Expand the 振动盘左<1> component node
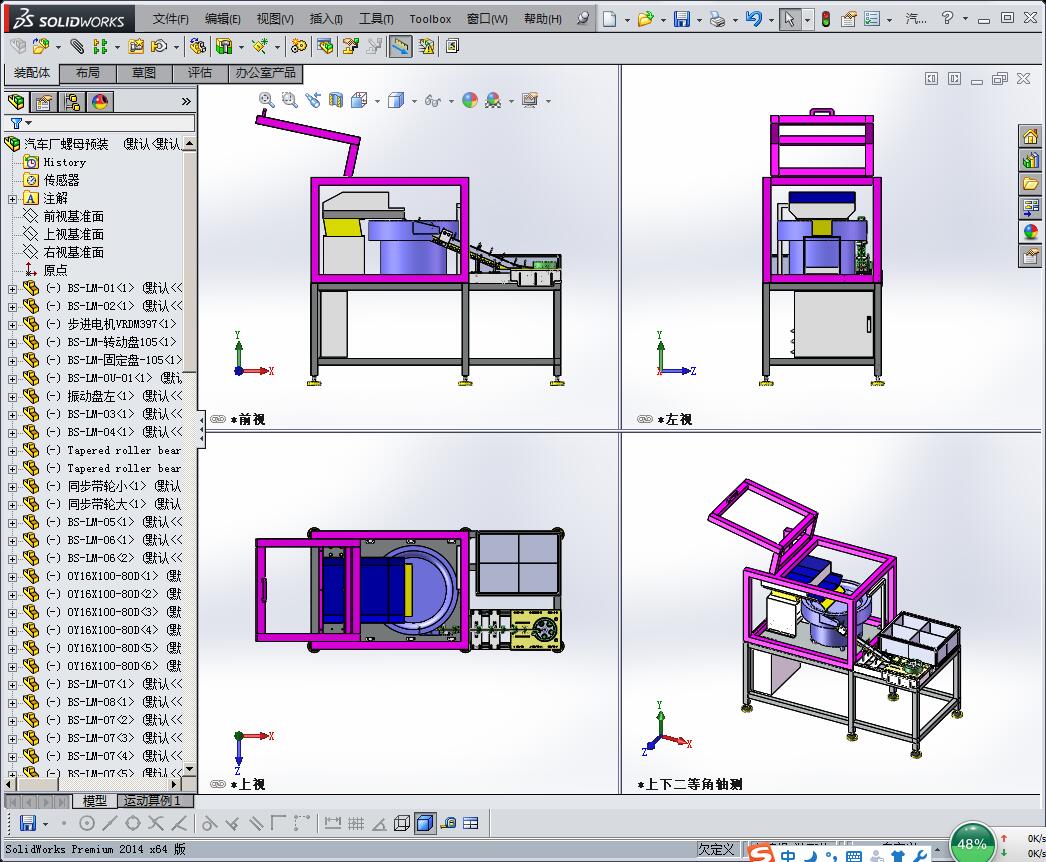The width and height of the screenshot is (1046, 862). [12, 397]
